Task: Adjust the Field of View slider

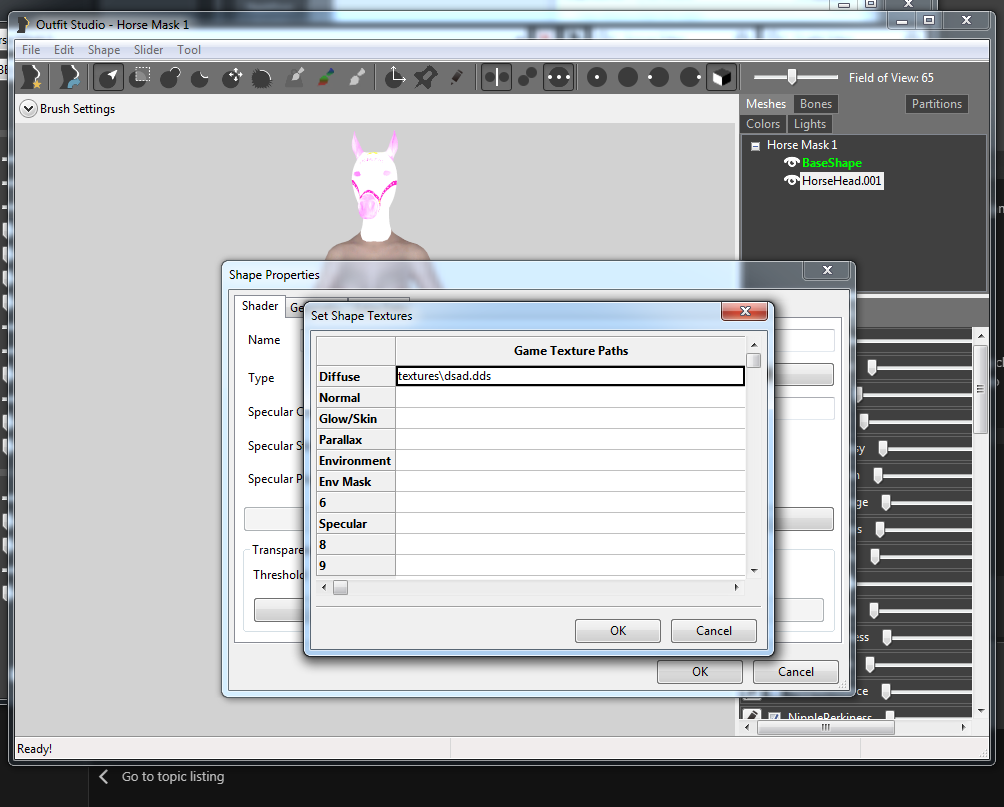Action: (x=792, y=77)
